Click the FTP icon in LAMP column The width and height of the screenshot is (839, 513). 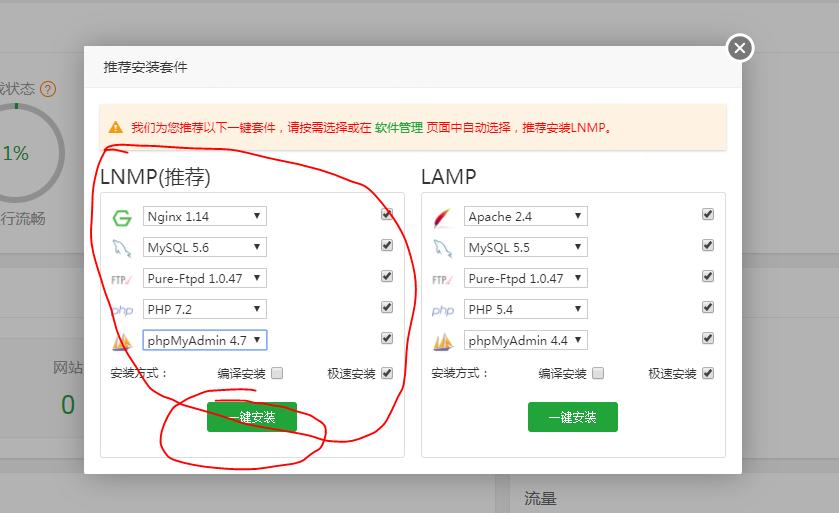click(443, 280)
